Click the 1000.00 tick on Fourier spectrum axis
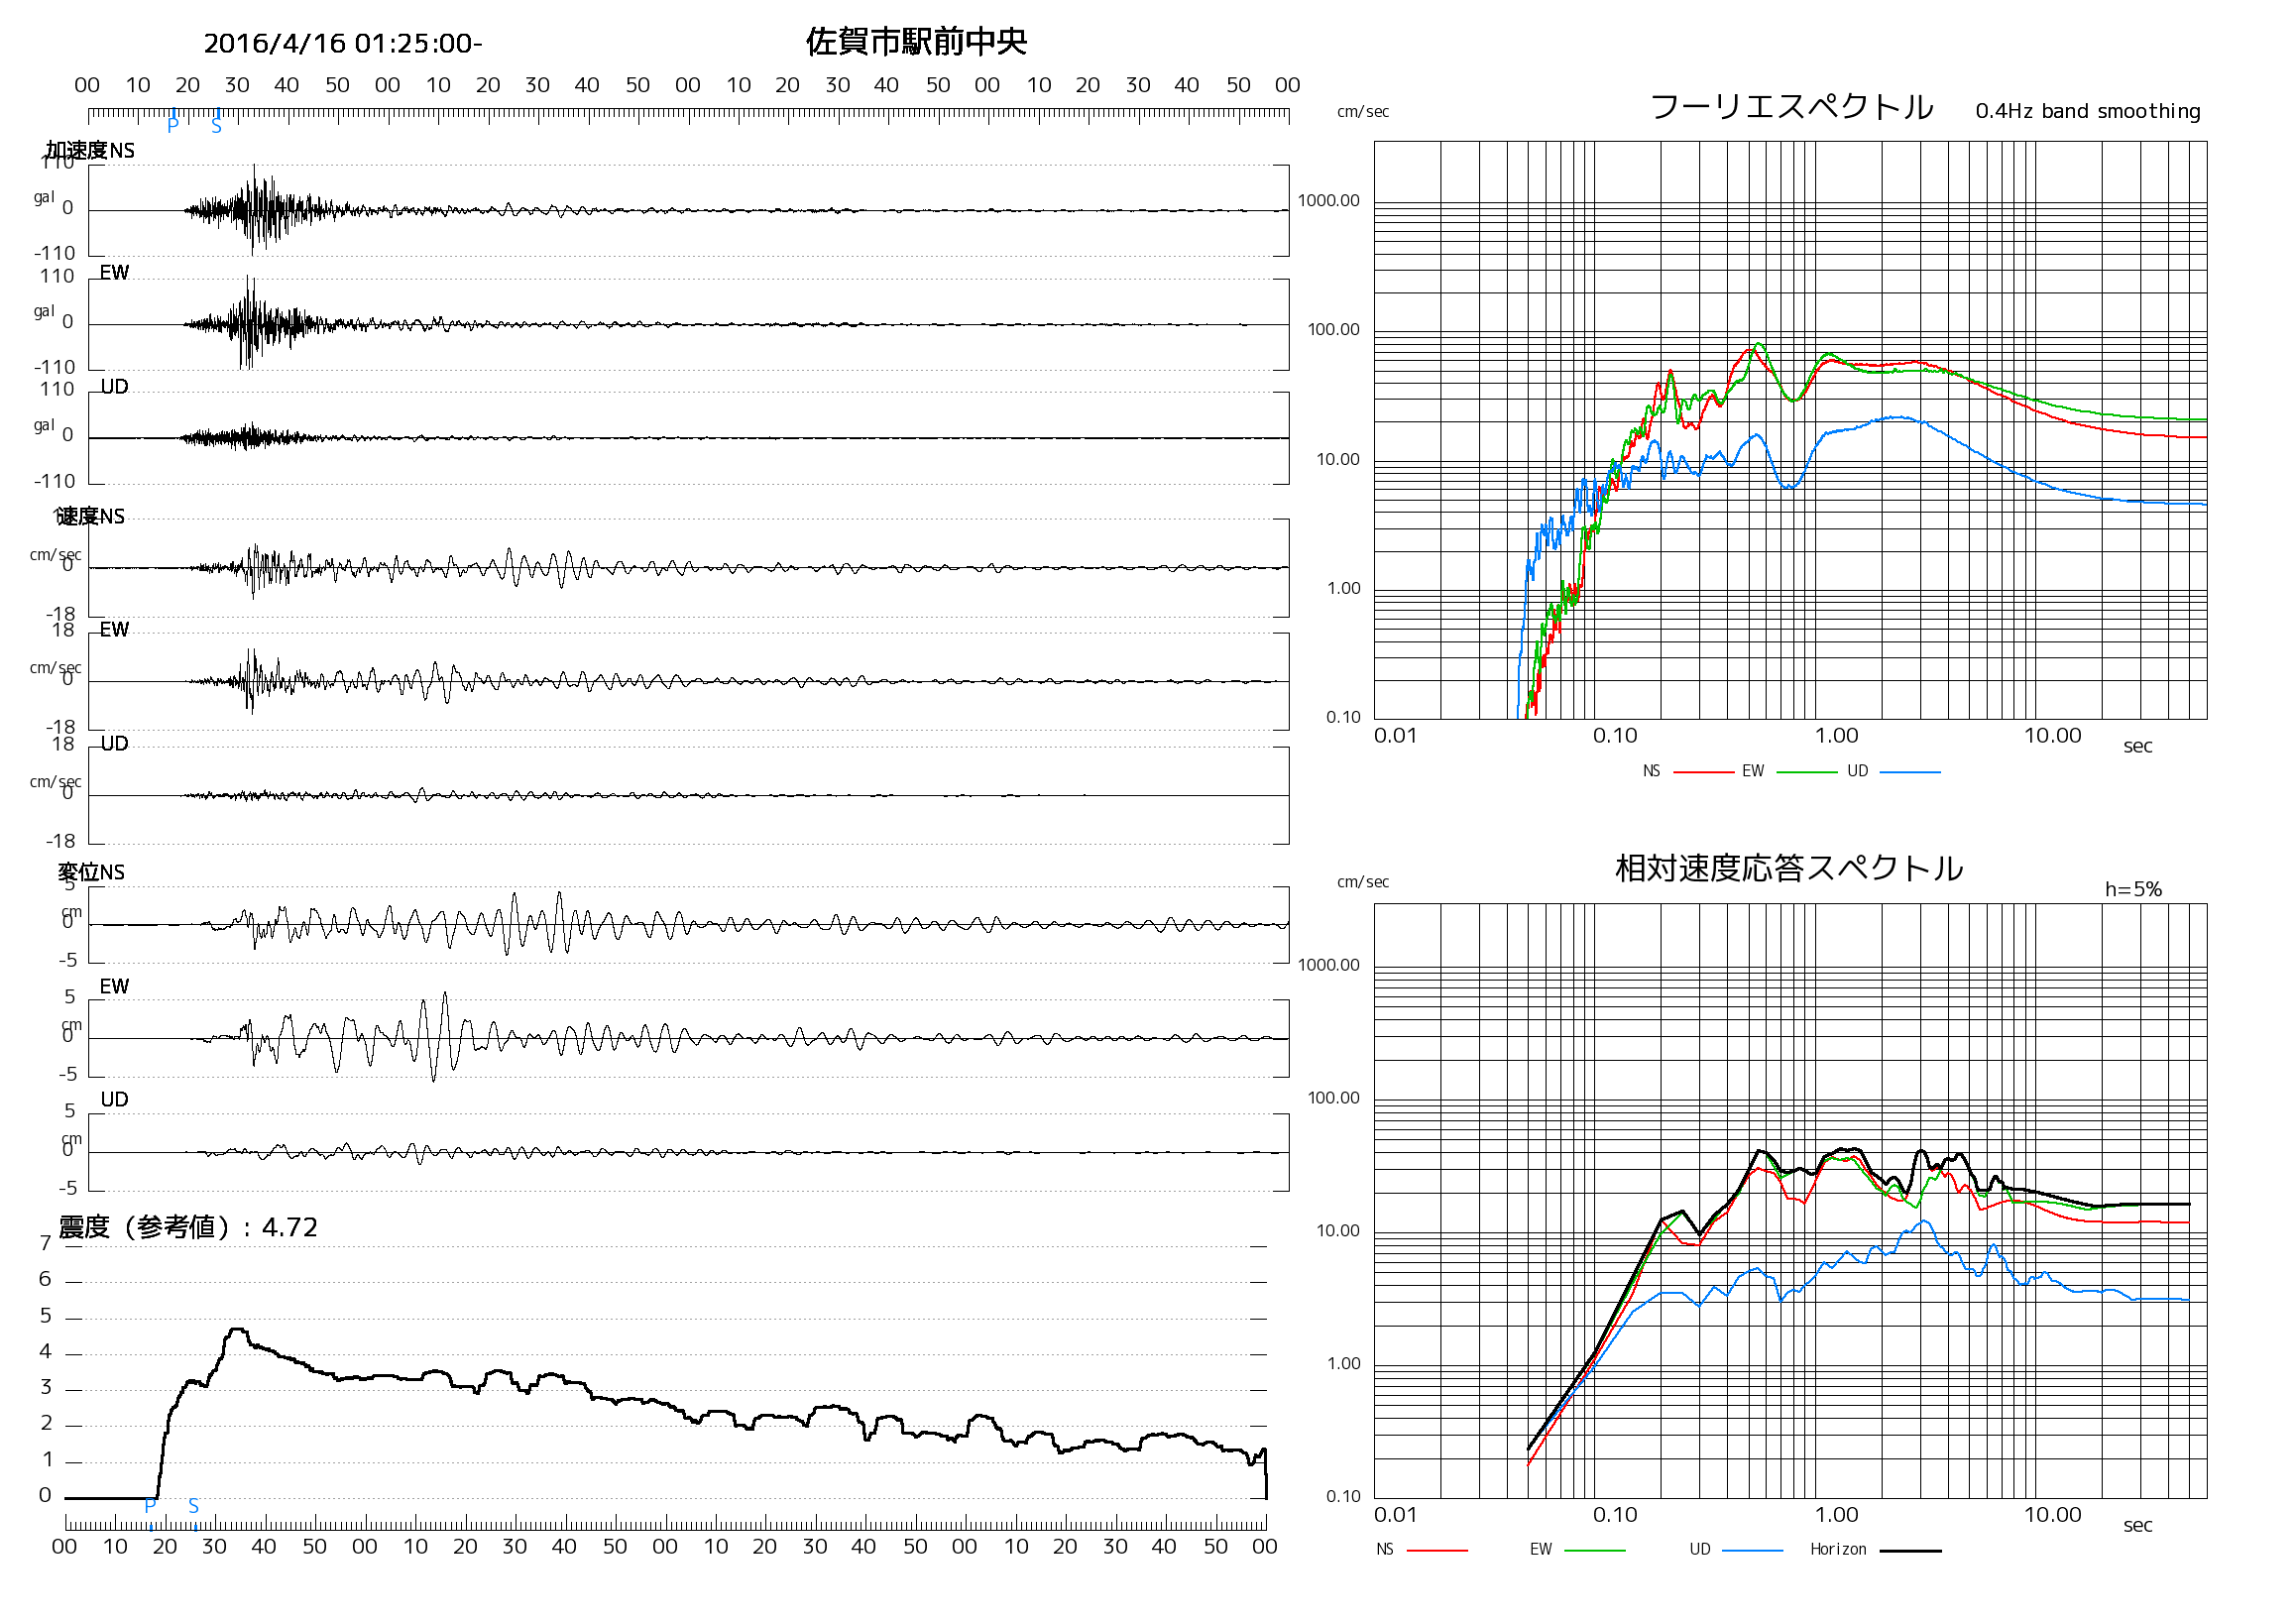The height and width of the screenshot is (1623, 2296). (1328, 200)
